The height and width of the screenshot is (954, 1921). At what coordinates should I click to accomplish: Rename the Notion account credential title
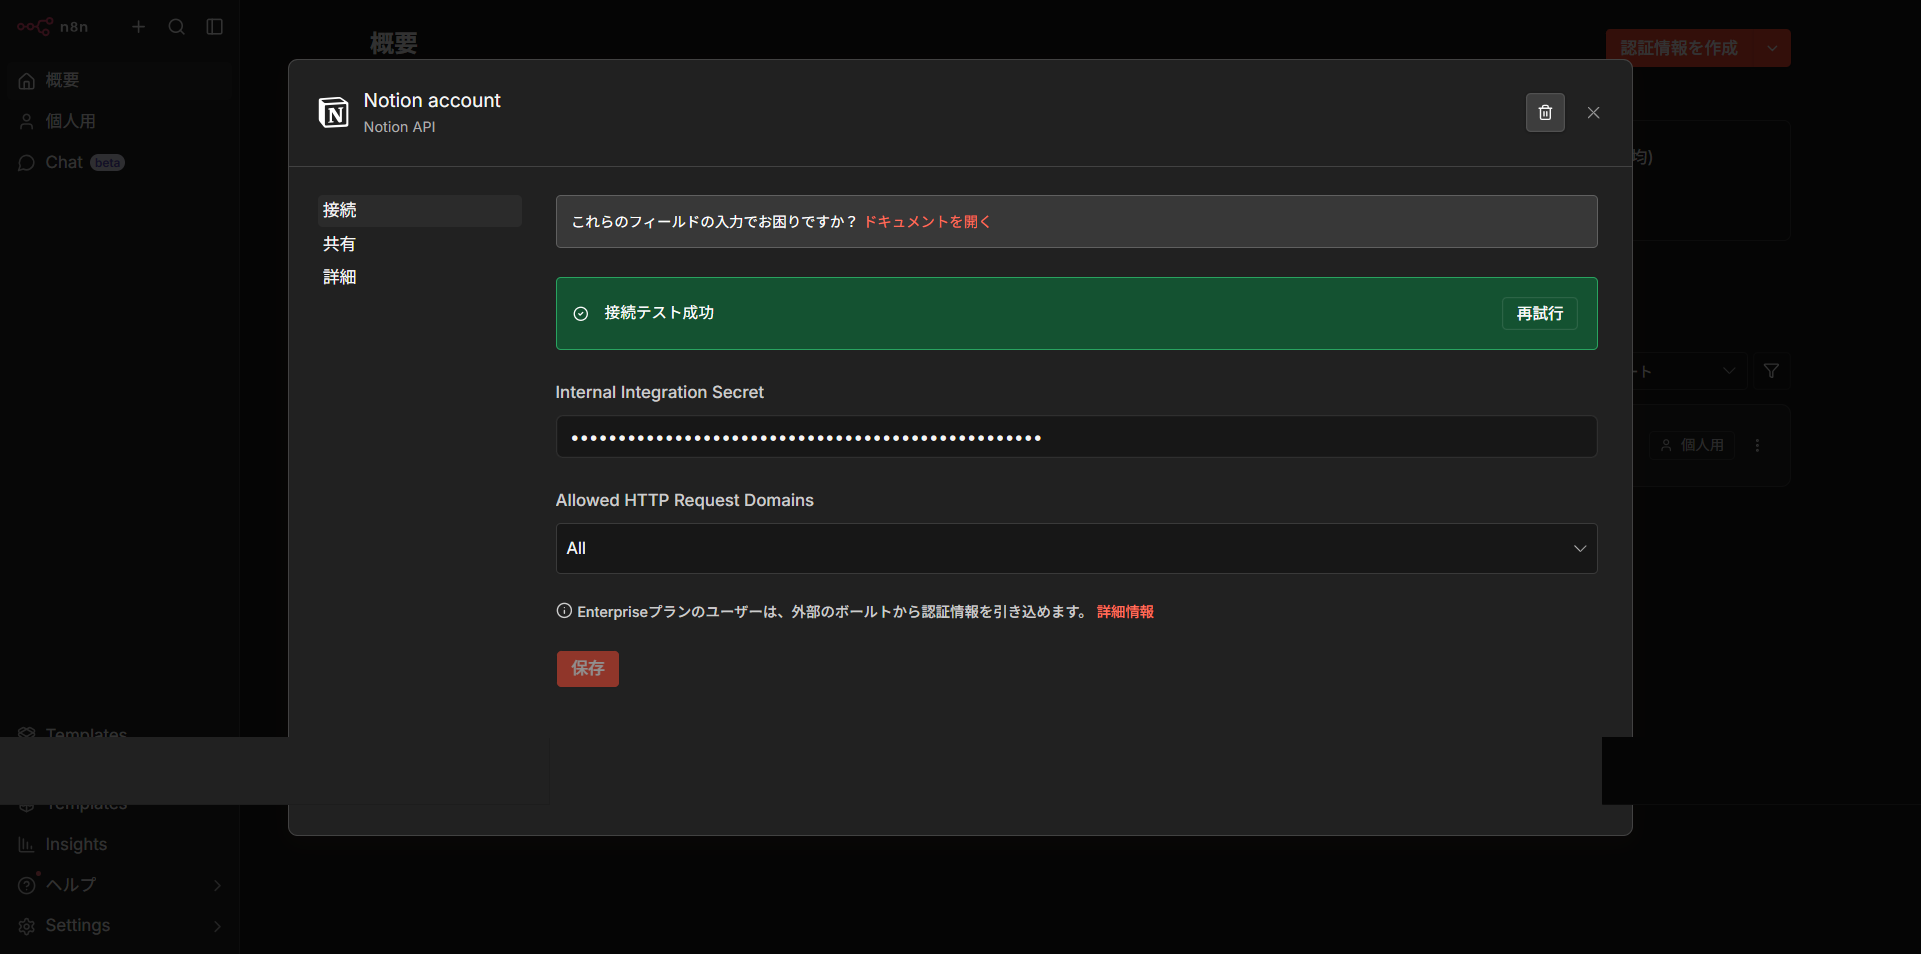pos(432,100)
